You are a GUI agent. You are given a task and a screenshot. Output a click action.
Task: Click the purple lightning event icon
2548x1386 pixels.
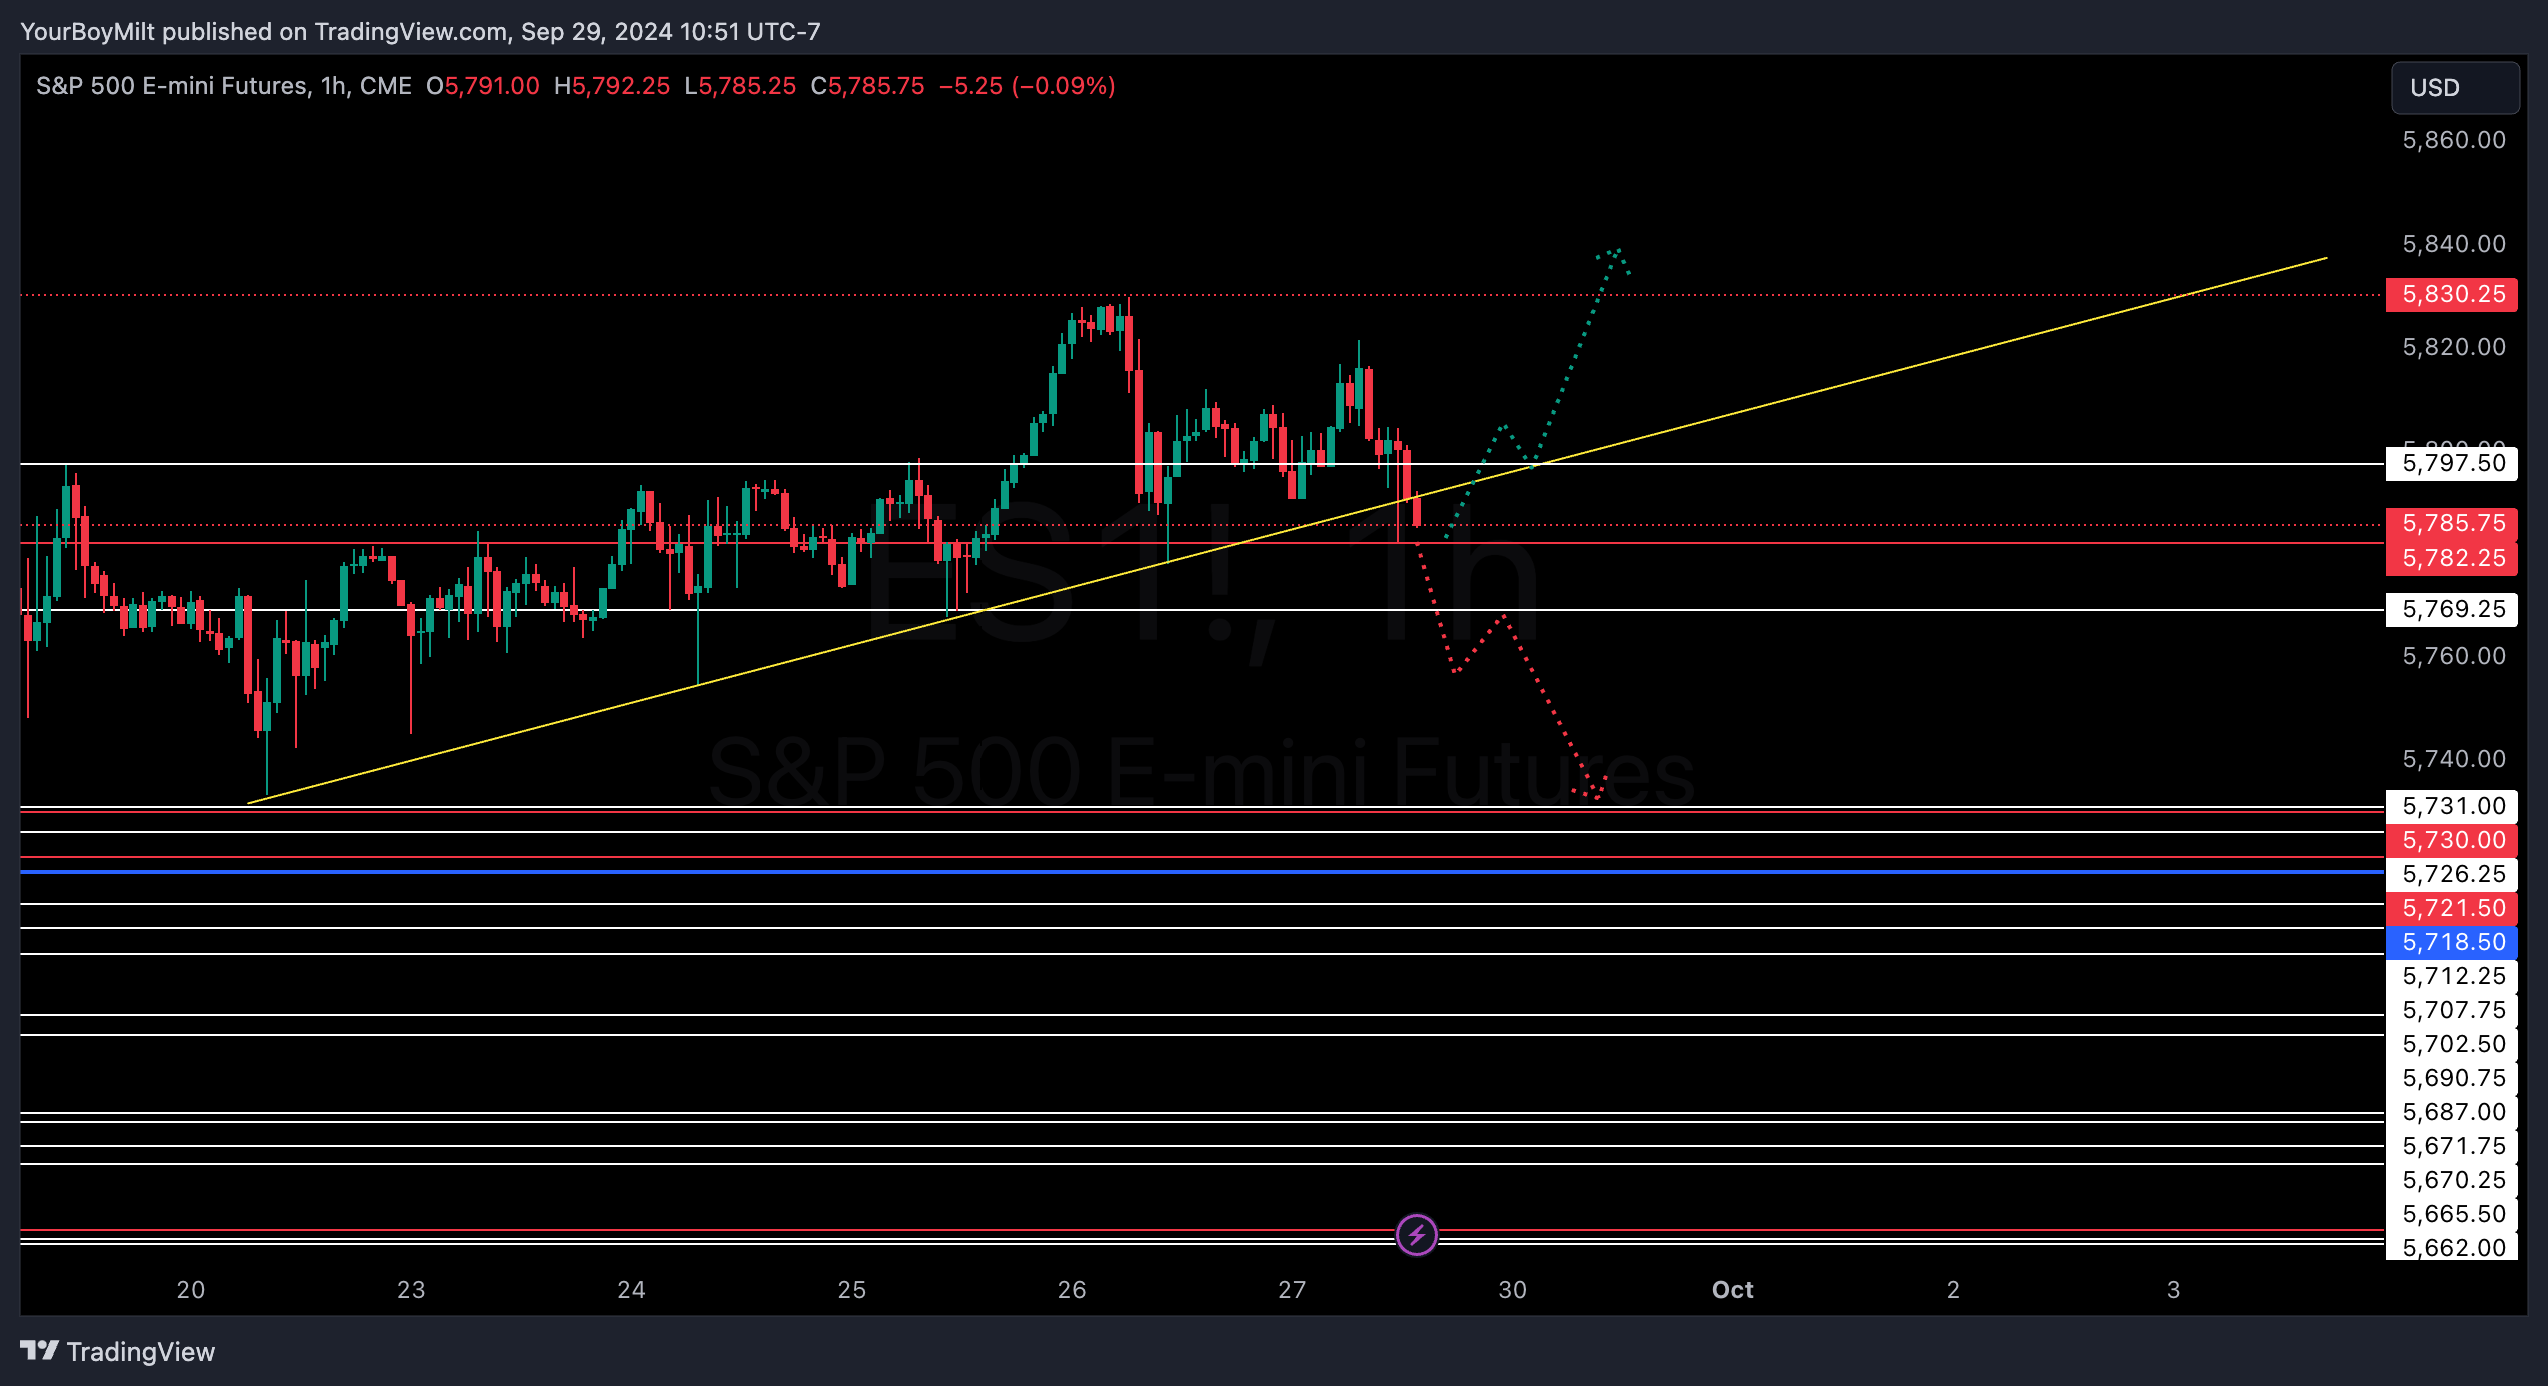coord(1416,1235)
